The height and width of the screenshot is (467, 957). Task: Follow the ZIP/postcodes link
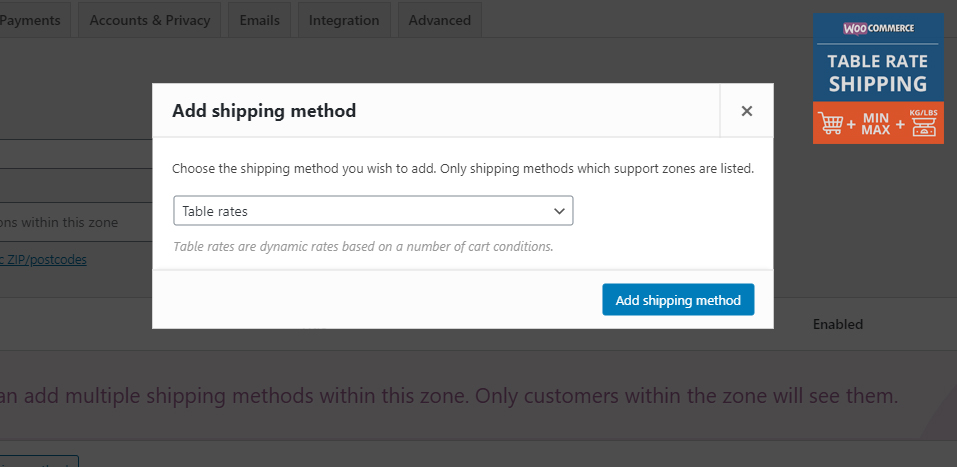pos(43,259)
